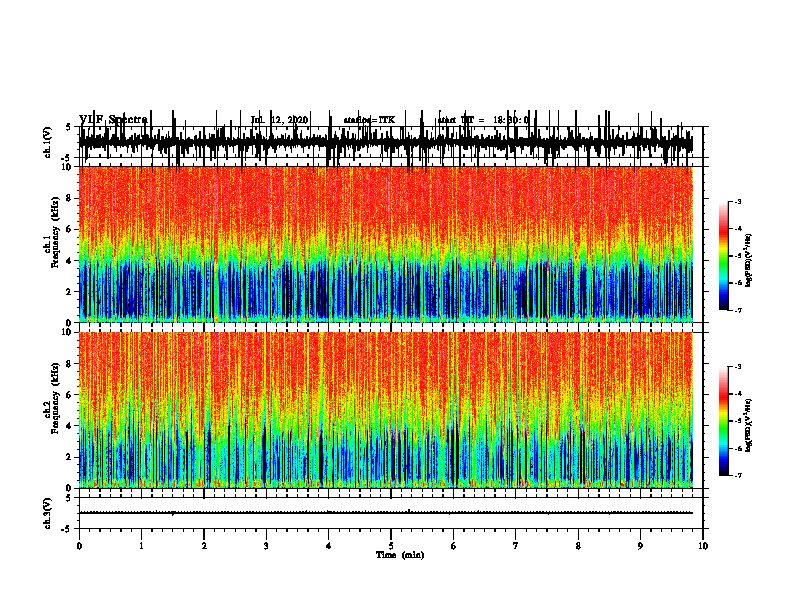This screenshot has height=612, width=792.
Task: Click the '8' kHz tick on ch.2 frequency axis
Action: (69, 364)
